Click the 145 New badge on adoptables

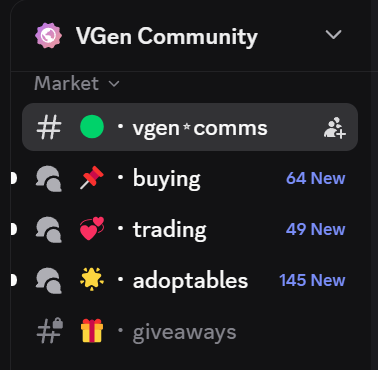(x=312, y=280)
